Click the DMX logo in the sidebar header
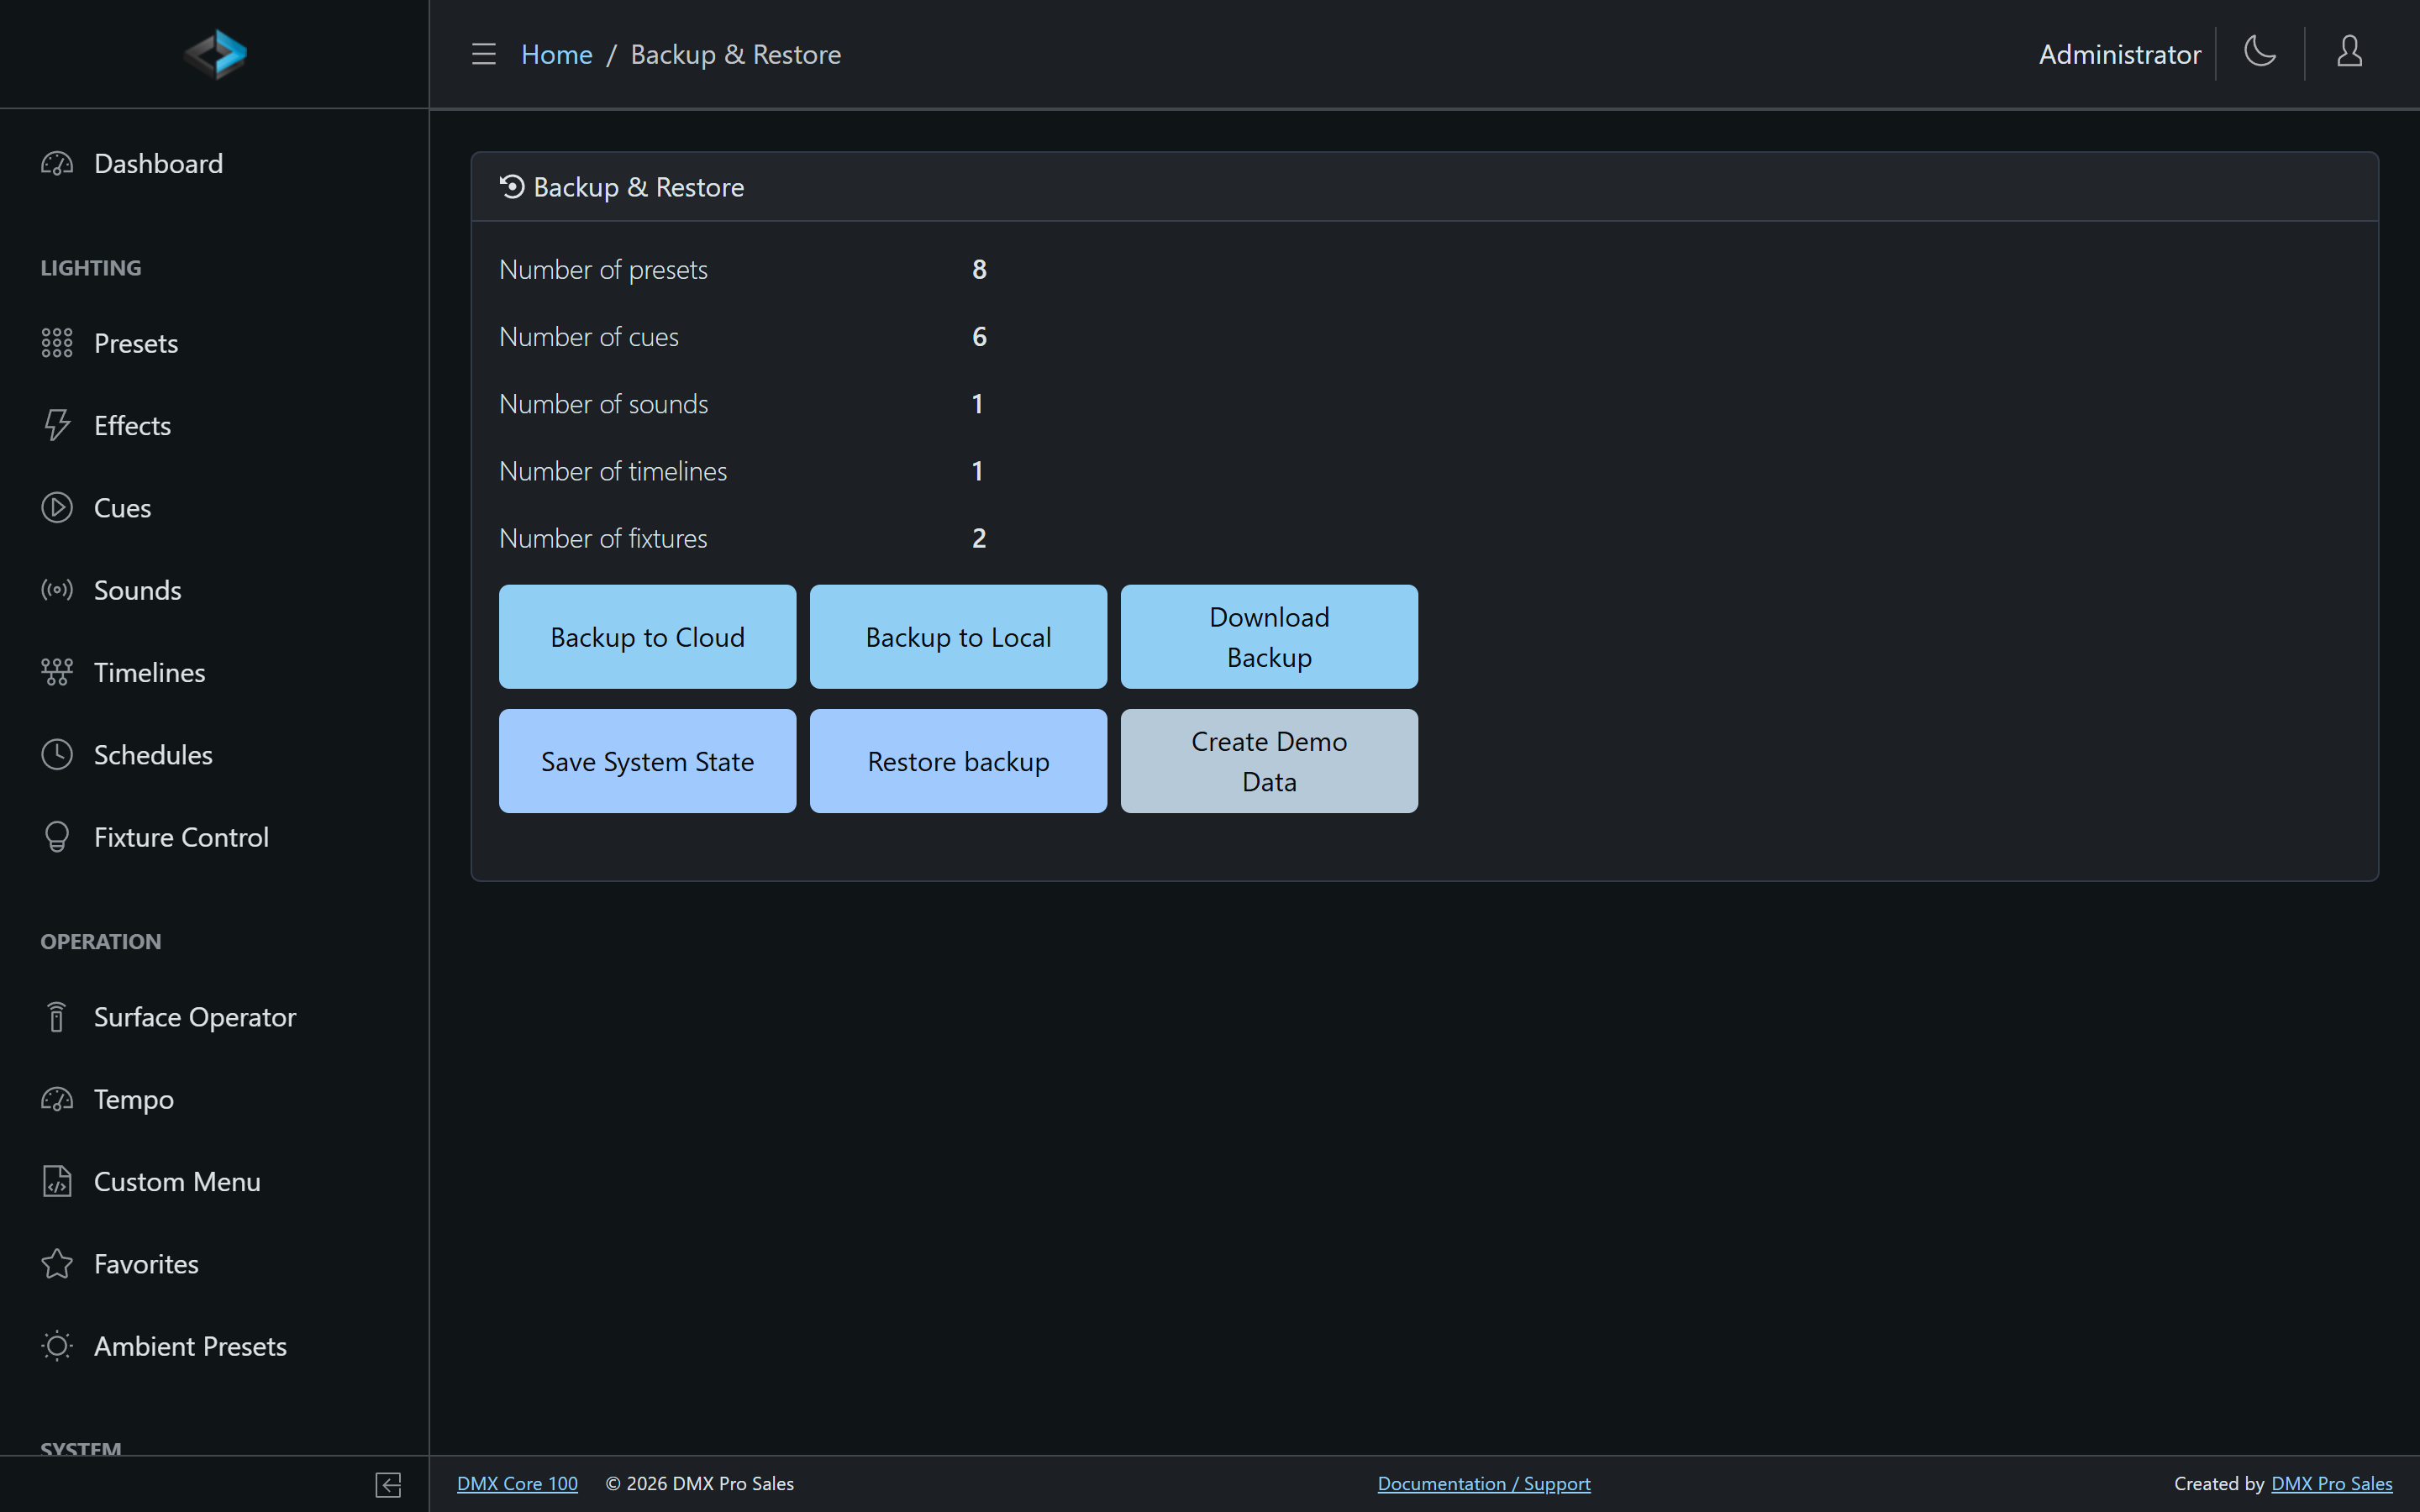 (215, 54)
